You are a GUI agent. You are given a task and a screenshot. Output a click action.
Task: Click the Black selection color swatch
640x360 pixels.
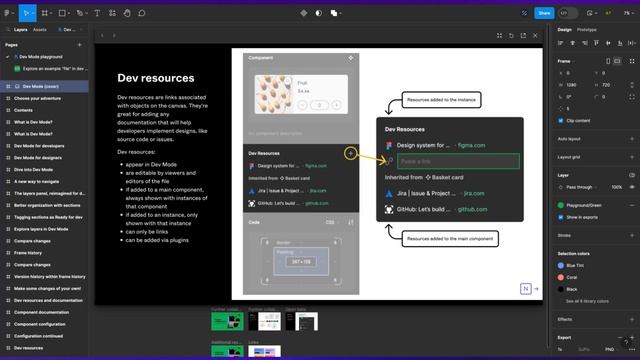click(561, 289)
